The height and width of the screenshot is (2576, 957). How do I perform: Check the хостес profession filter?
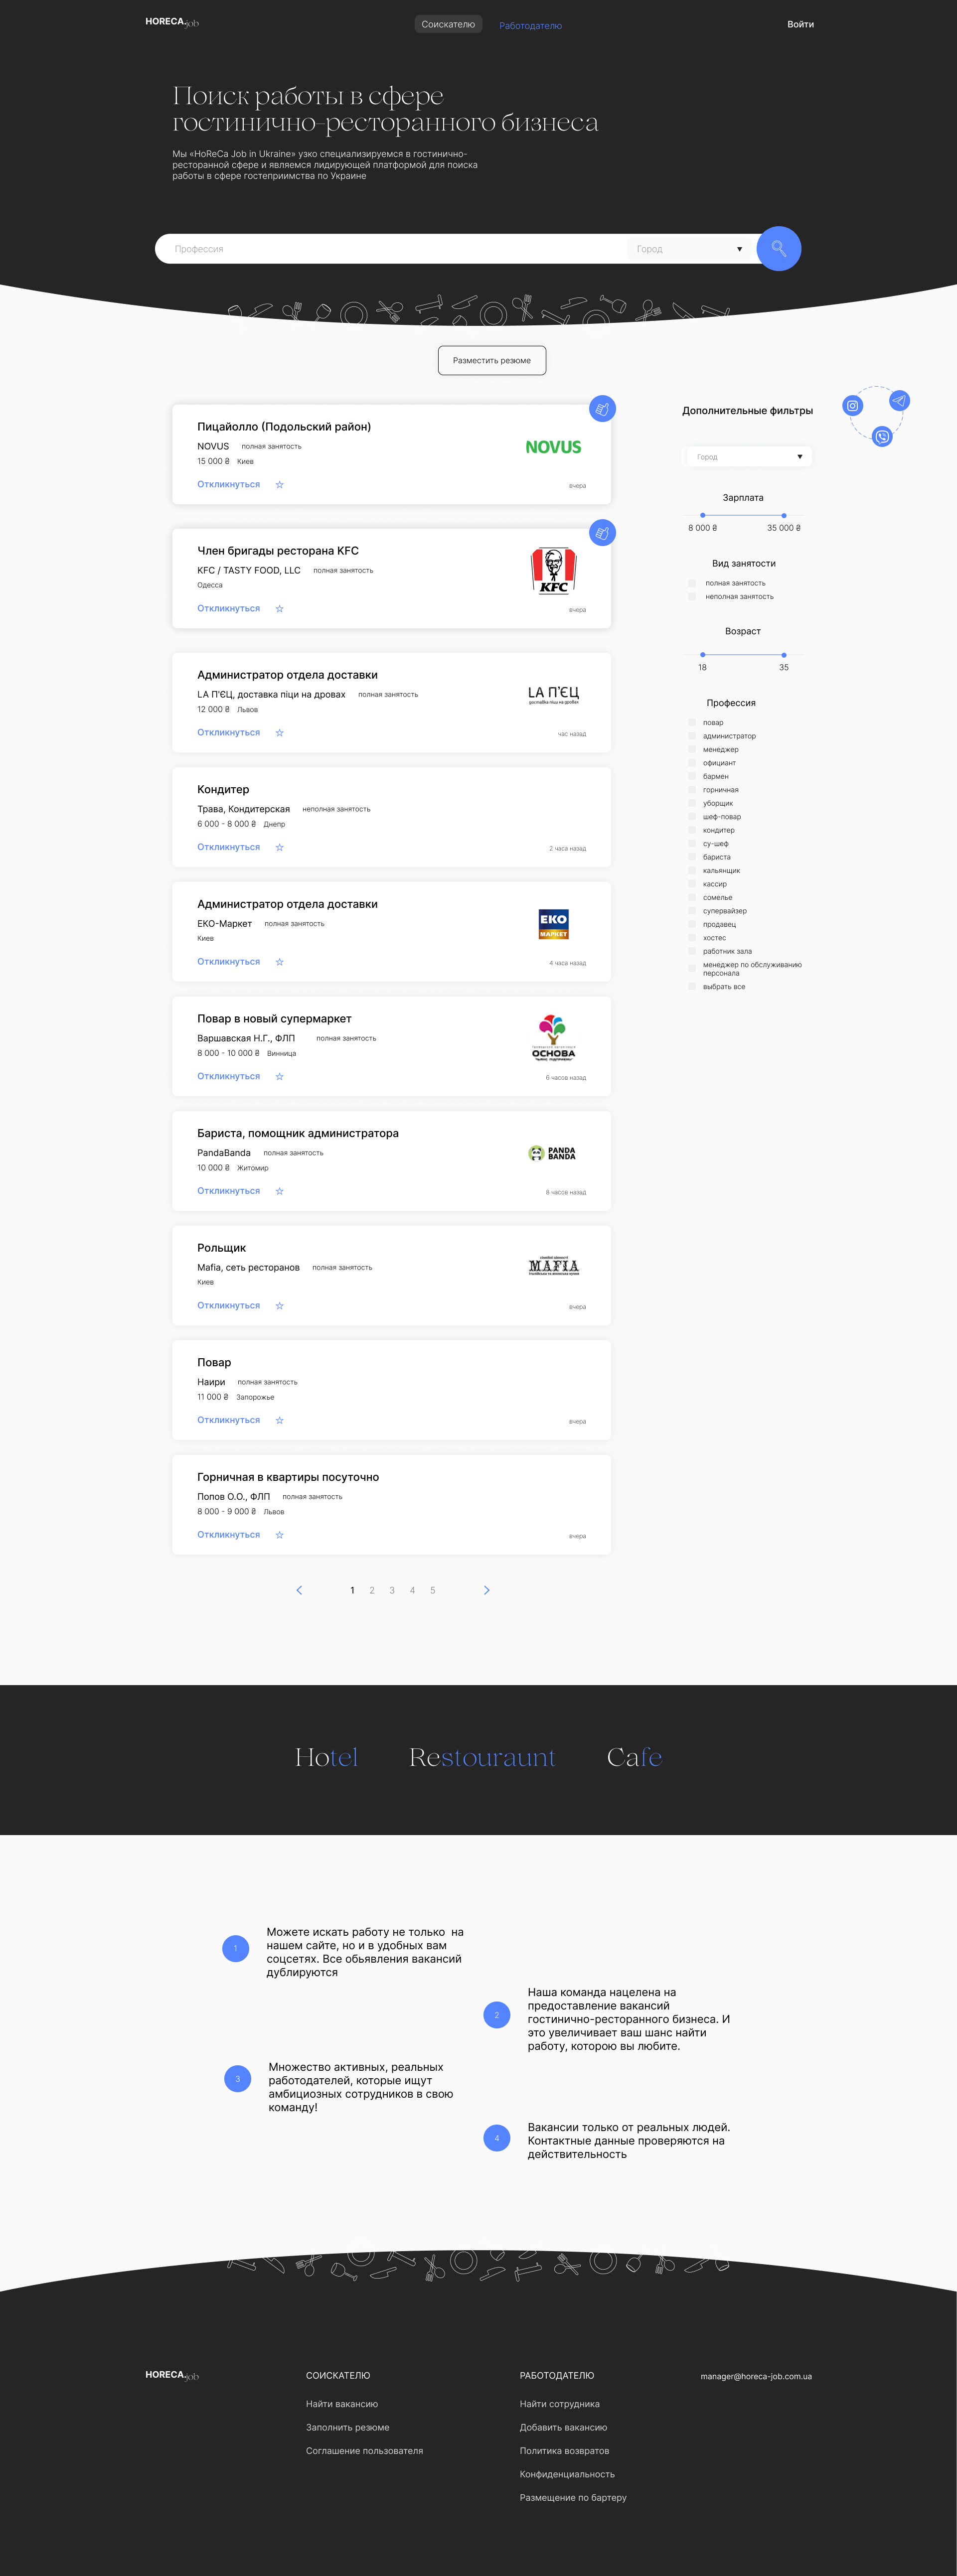pyautogui.click(x=692, y=938)
